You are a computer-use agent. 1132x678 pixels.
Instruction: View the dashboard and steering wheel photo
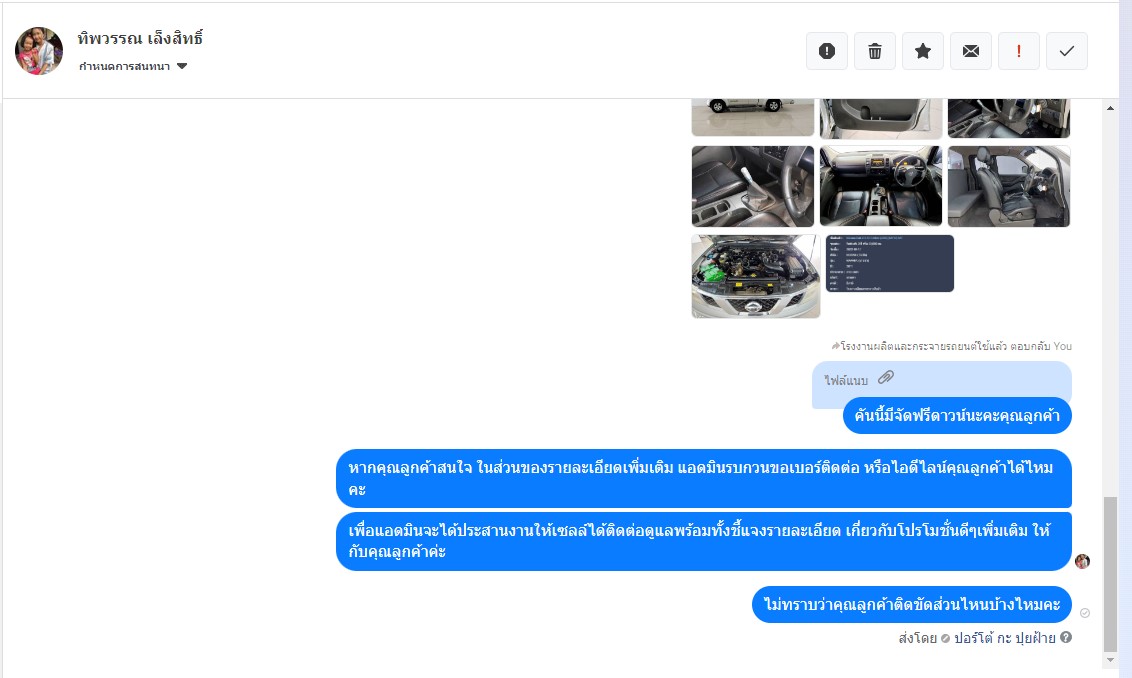click(881, 186)
